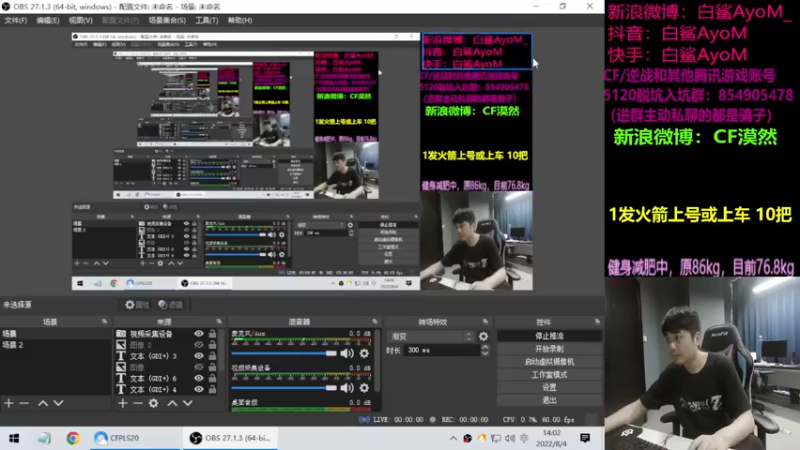The height and width of the screenshot is (450, 800).
Task: Open 设置 in controls panel
Action: [x=549, y=387]
